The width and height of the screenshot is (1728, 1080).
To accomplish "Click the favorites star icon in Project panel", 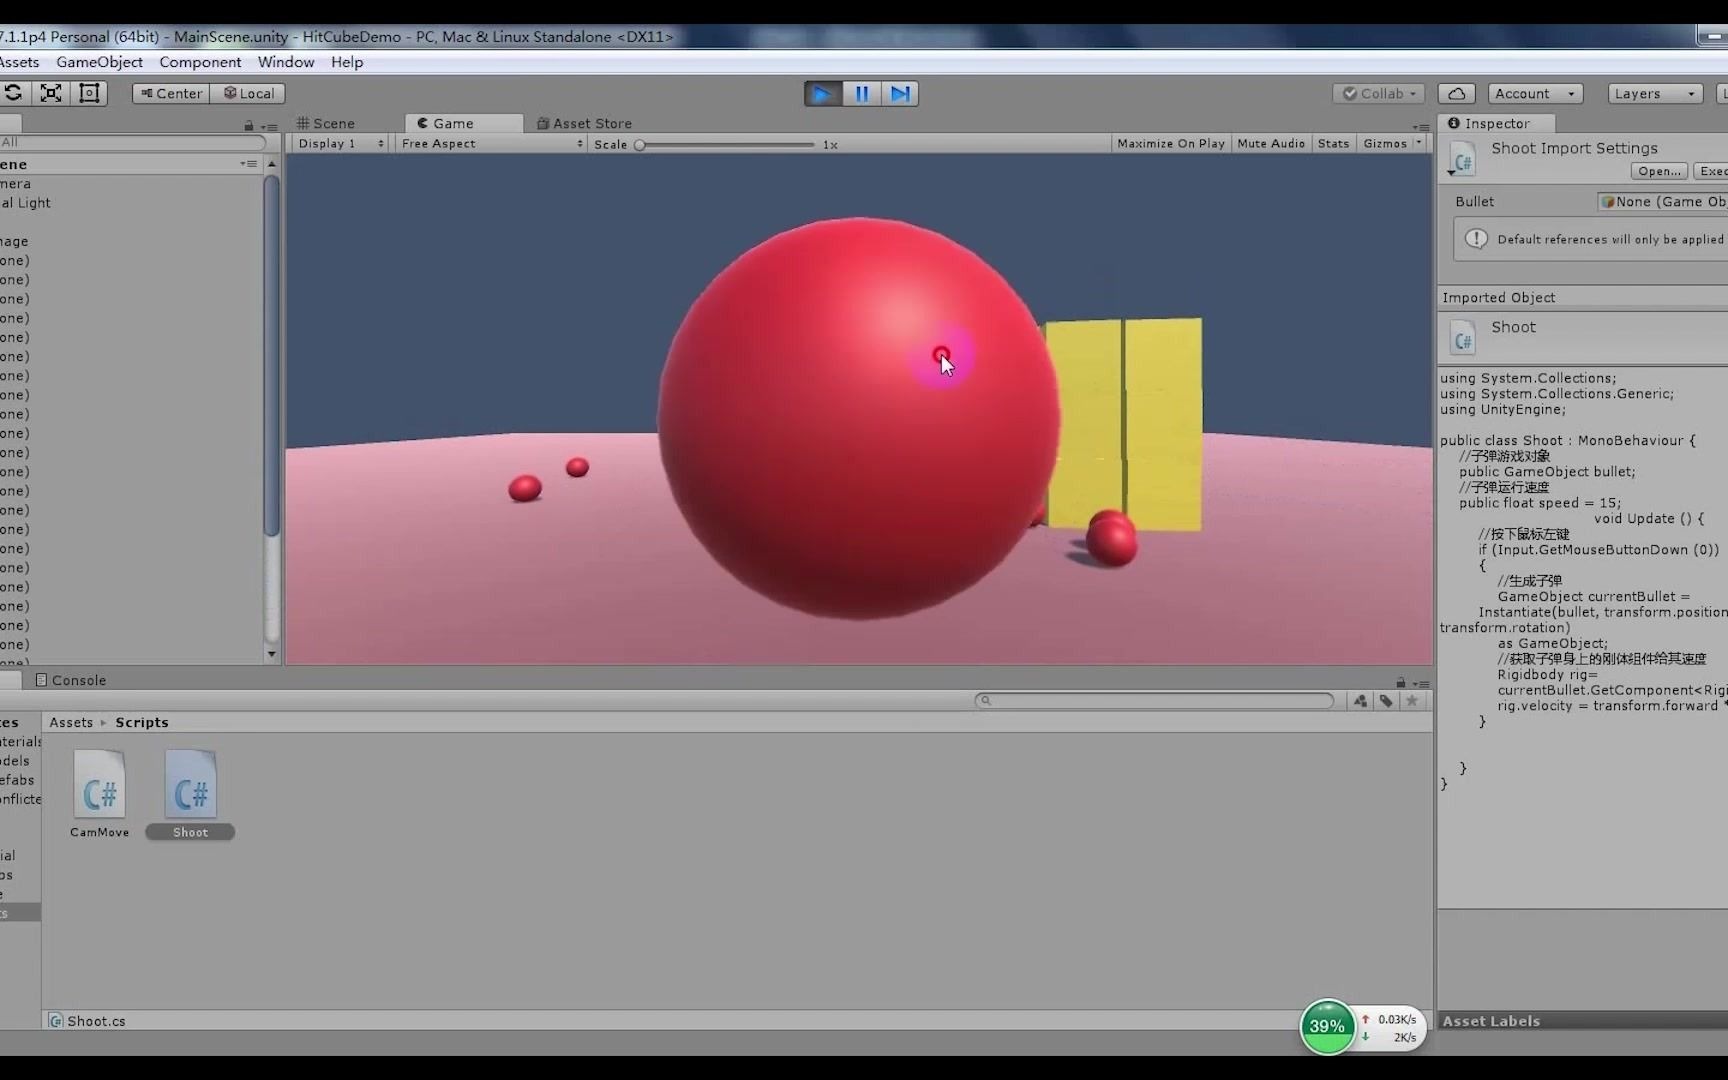I will [1412, 701].
